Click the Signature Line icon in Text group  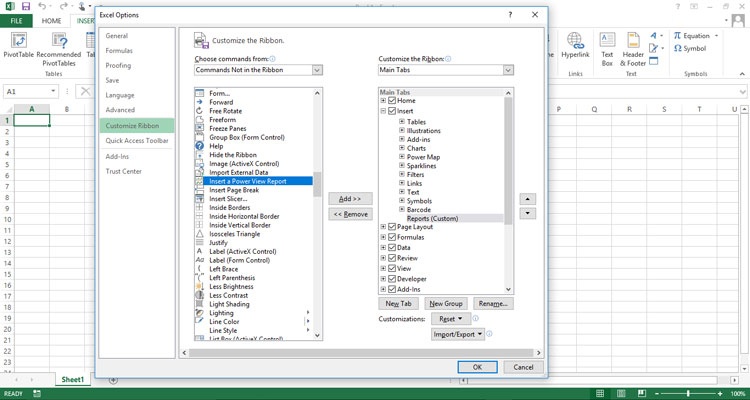pyautogui.click(x=653, y=48)
